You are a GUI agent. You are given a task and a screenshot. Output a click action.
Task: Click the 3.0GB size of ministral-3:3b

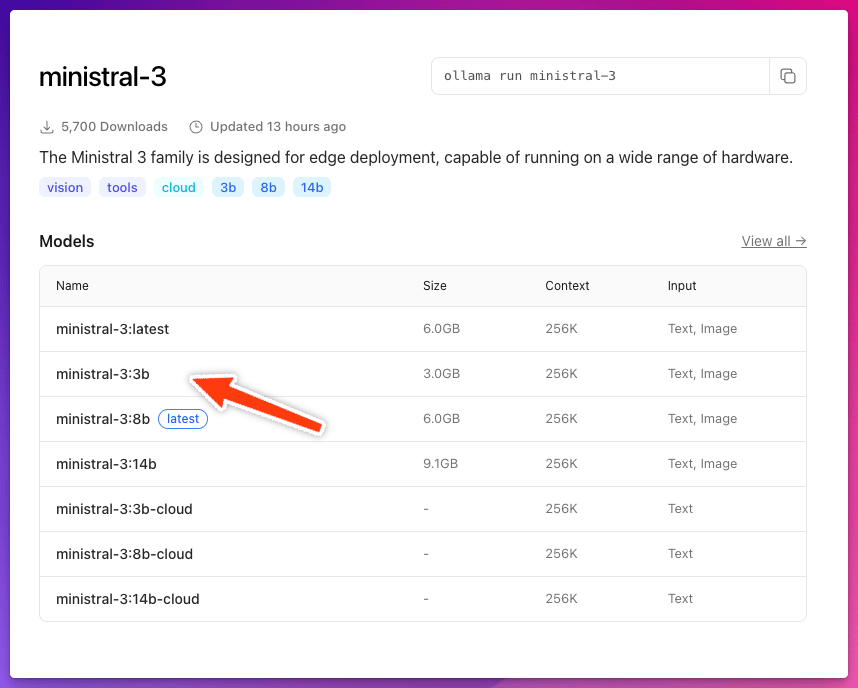441,374
